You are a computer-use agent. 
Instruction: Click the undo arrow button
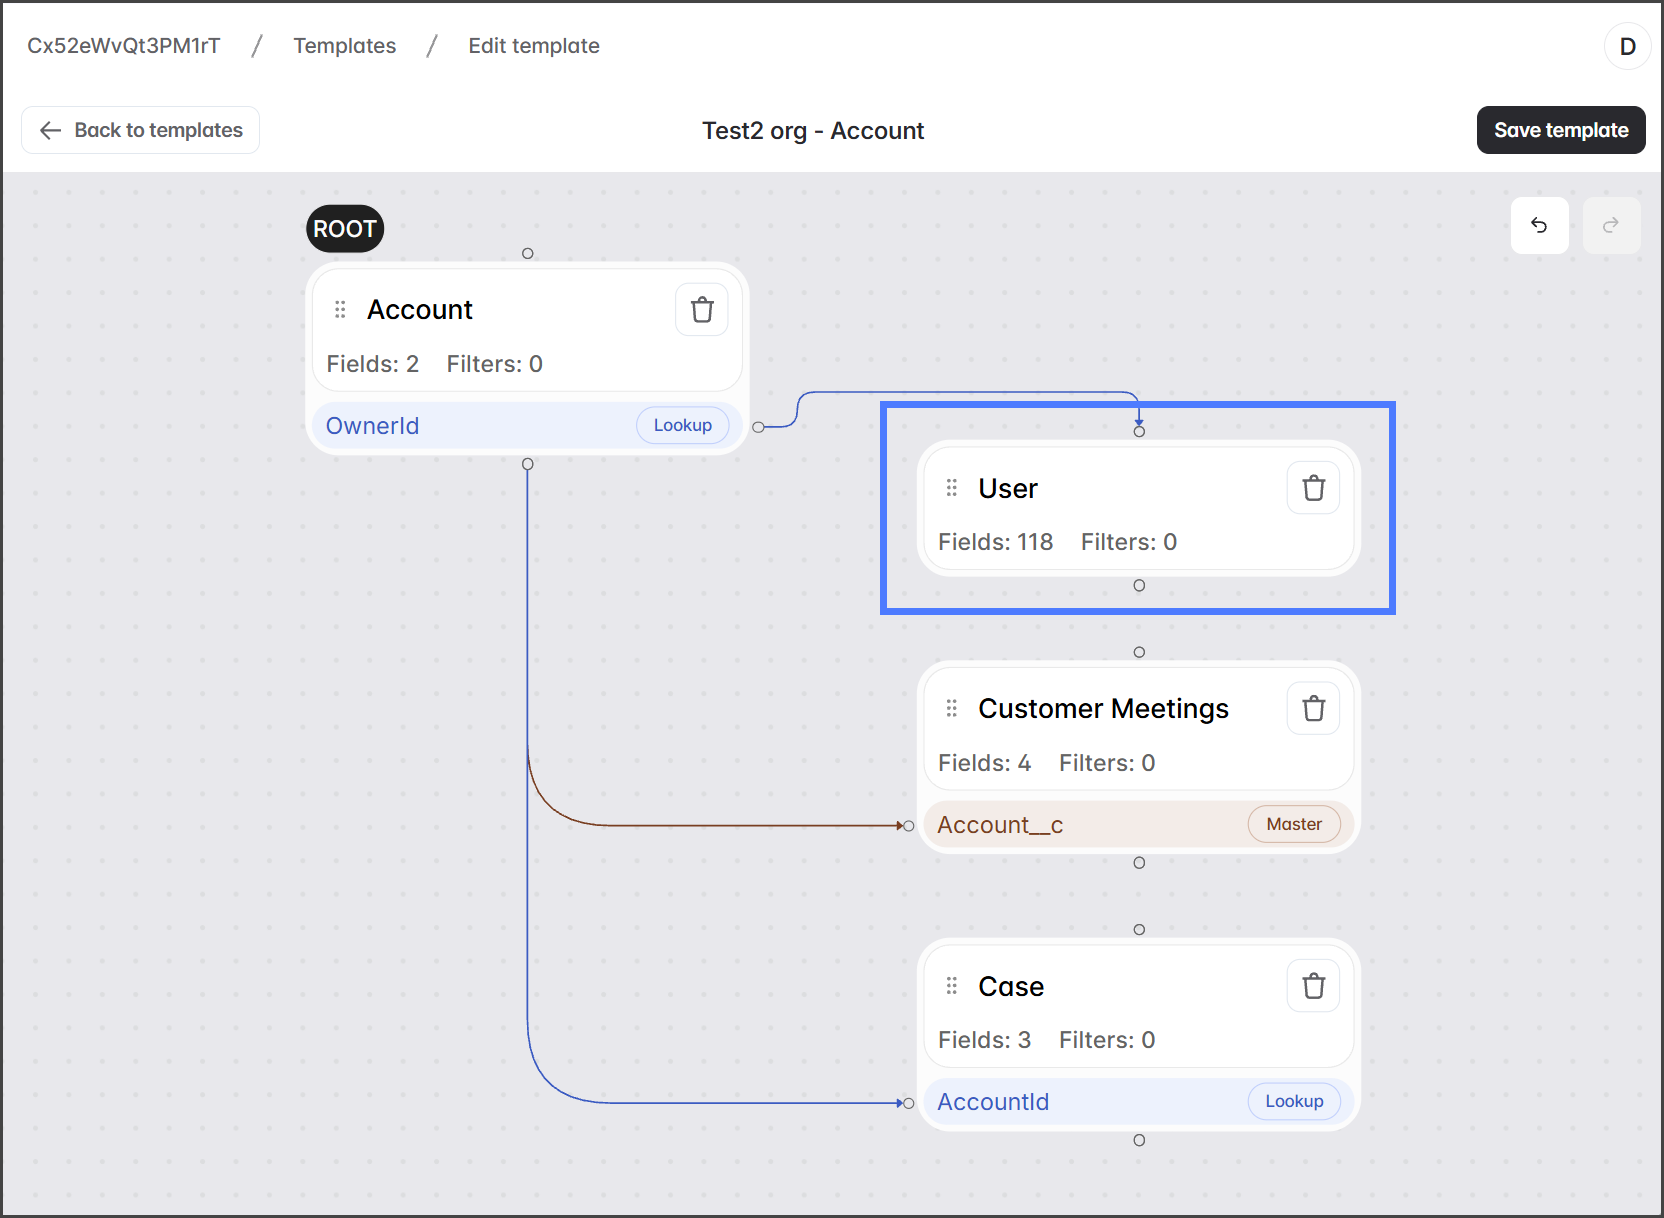1539,226
